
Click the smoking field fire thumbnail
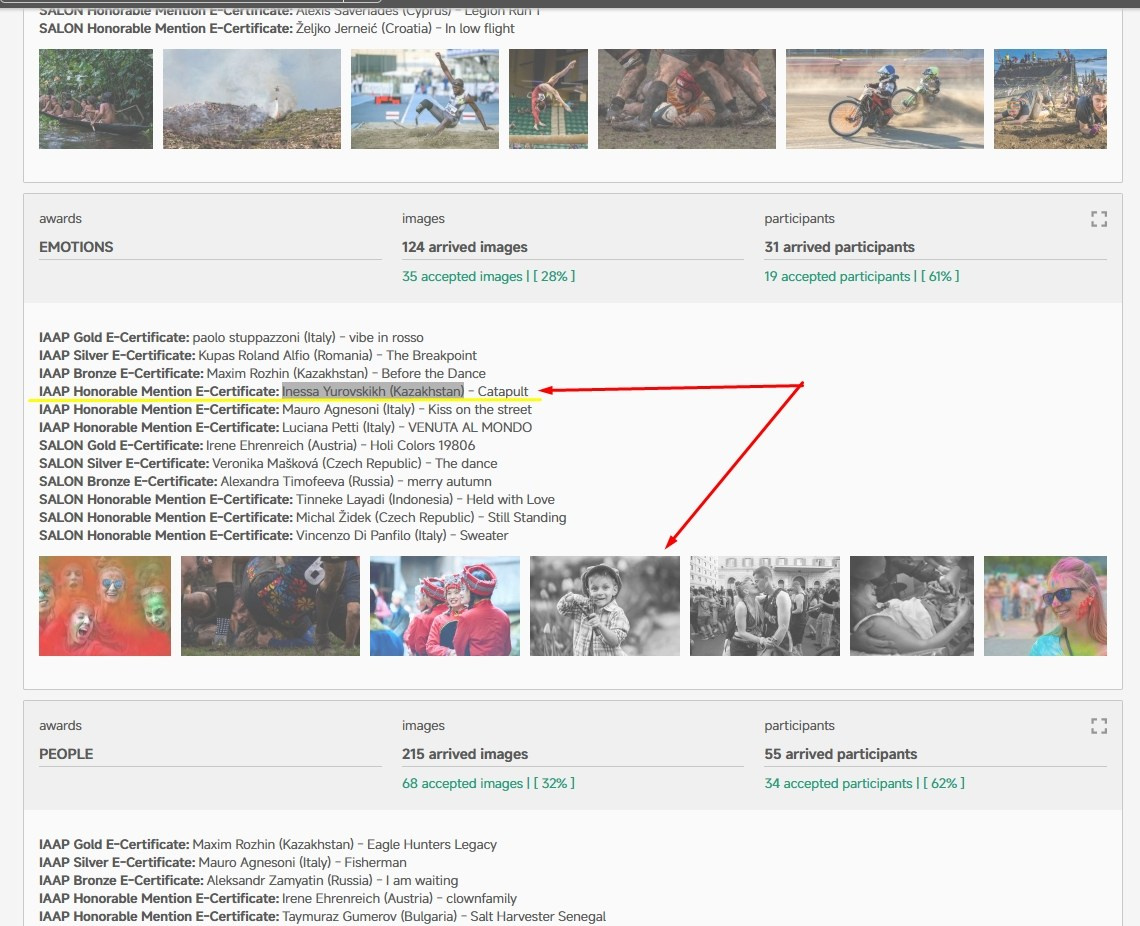tap(251, 99)
